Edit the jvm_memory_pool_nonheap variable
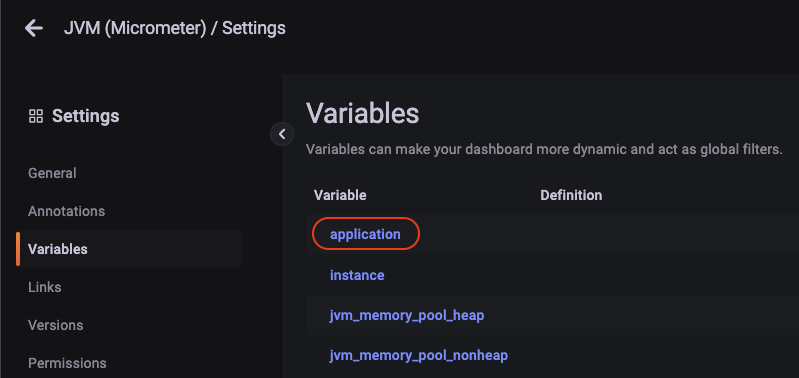The width and height of the screenshot is (799, 378). pyautogui.click(x=419, y=355)
